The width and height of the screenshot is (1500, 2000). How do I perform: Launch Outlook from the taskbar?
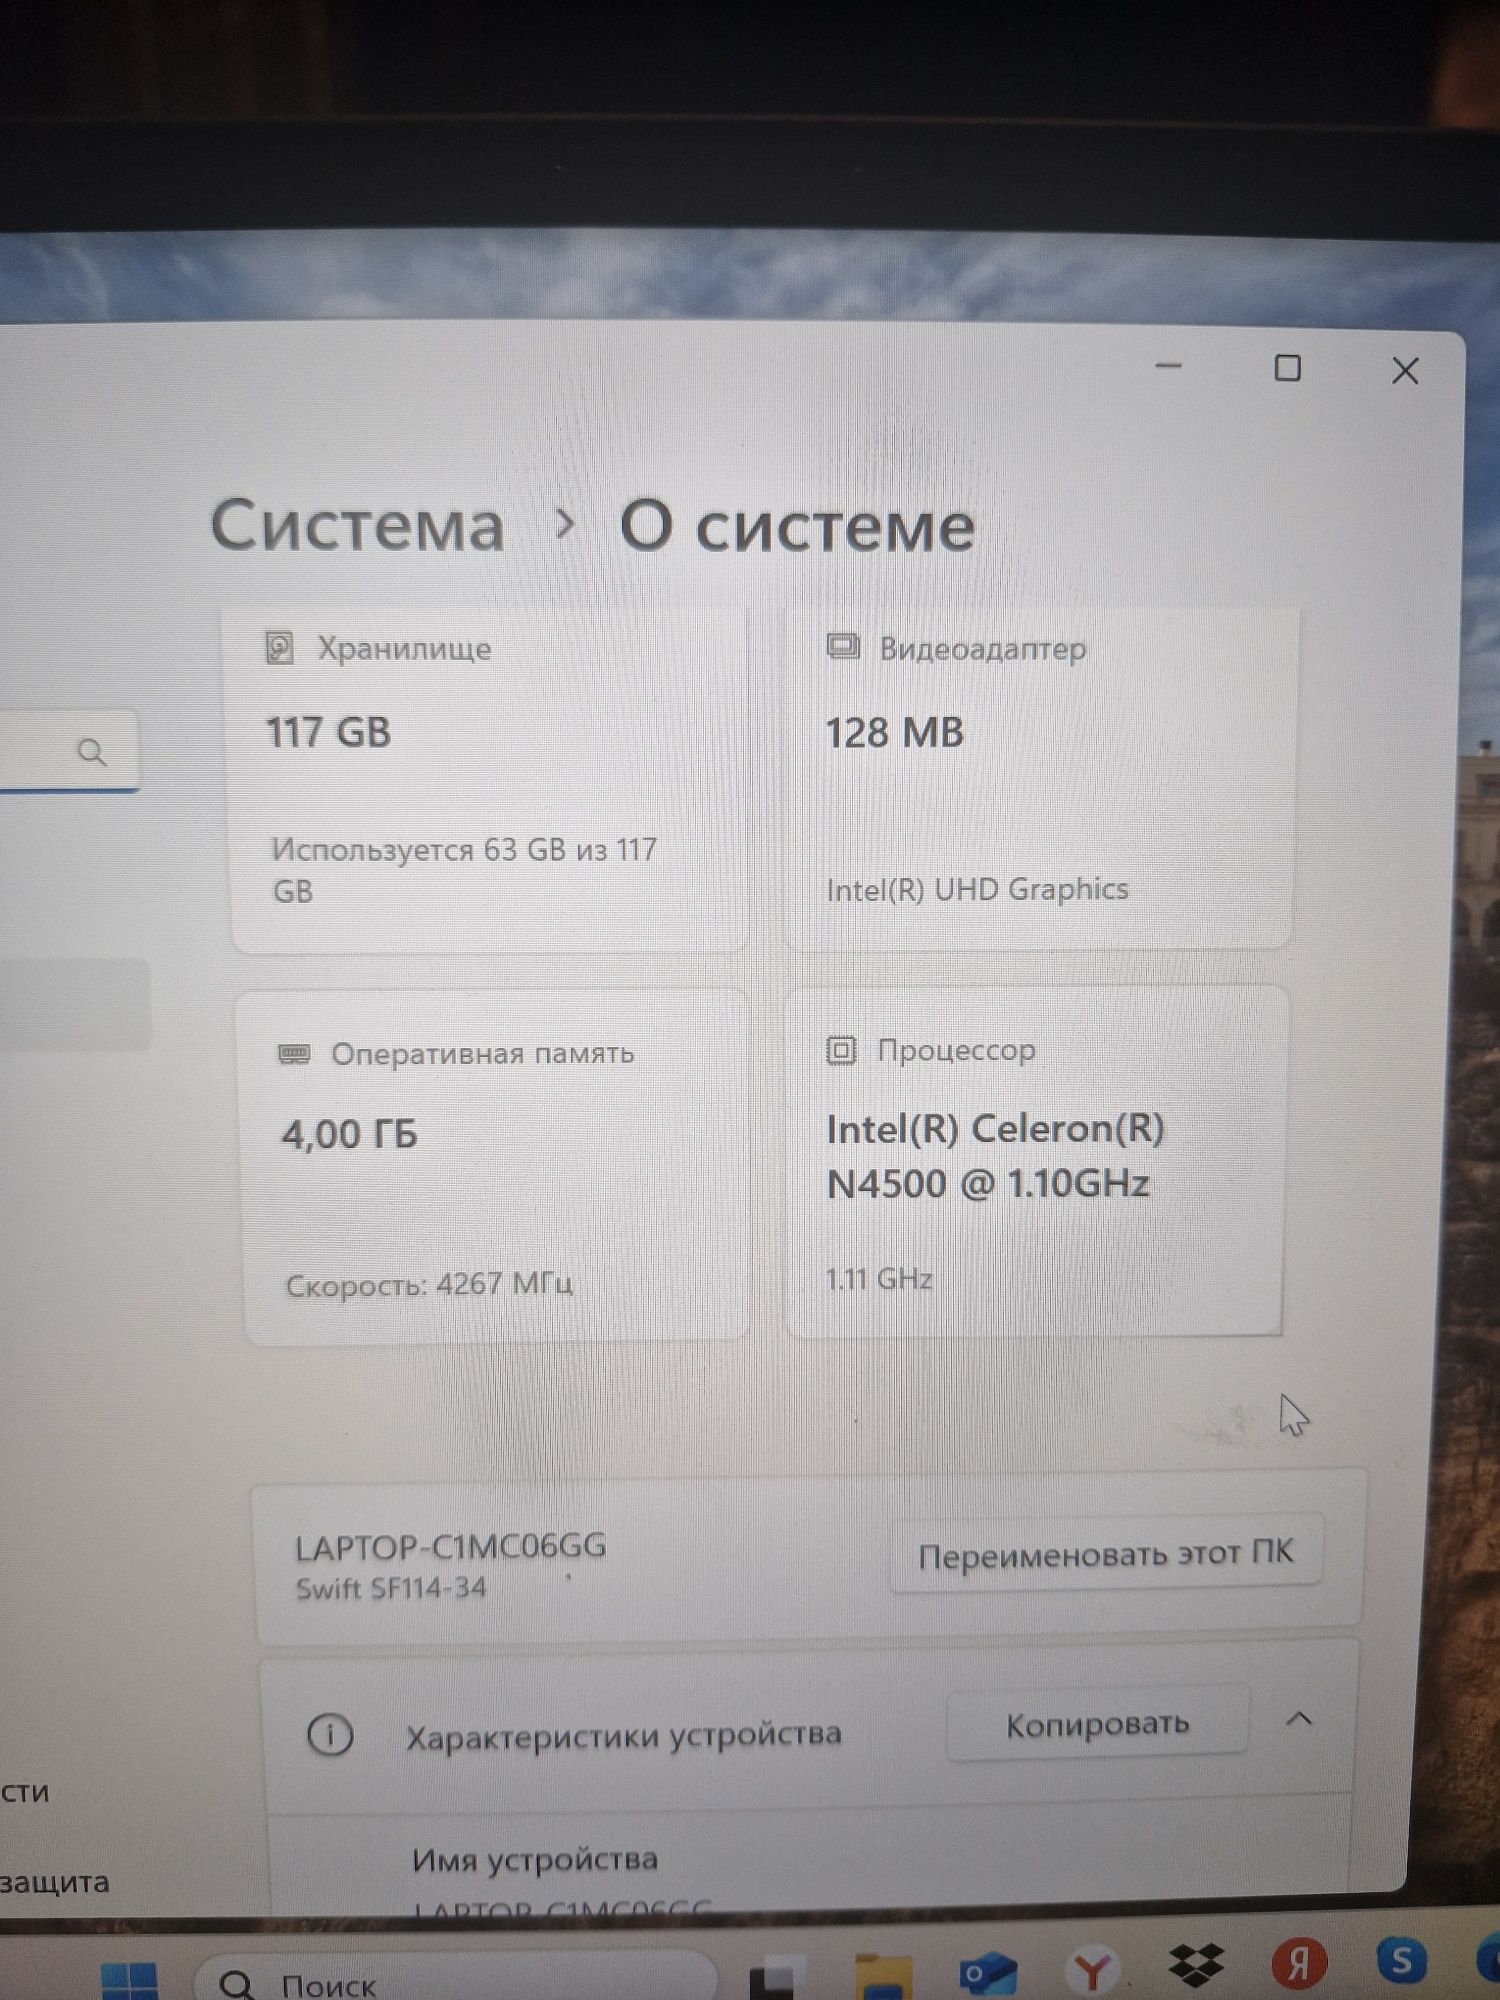click(988, 1972)
